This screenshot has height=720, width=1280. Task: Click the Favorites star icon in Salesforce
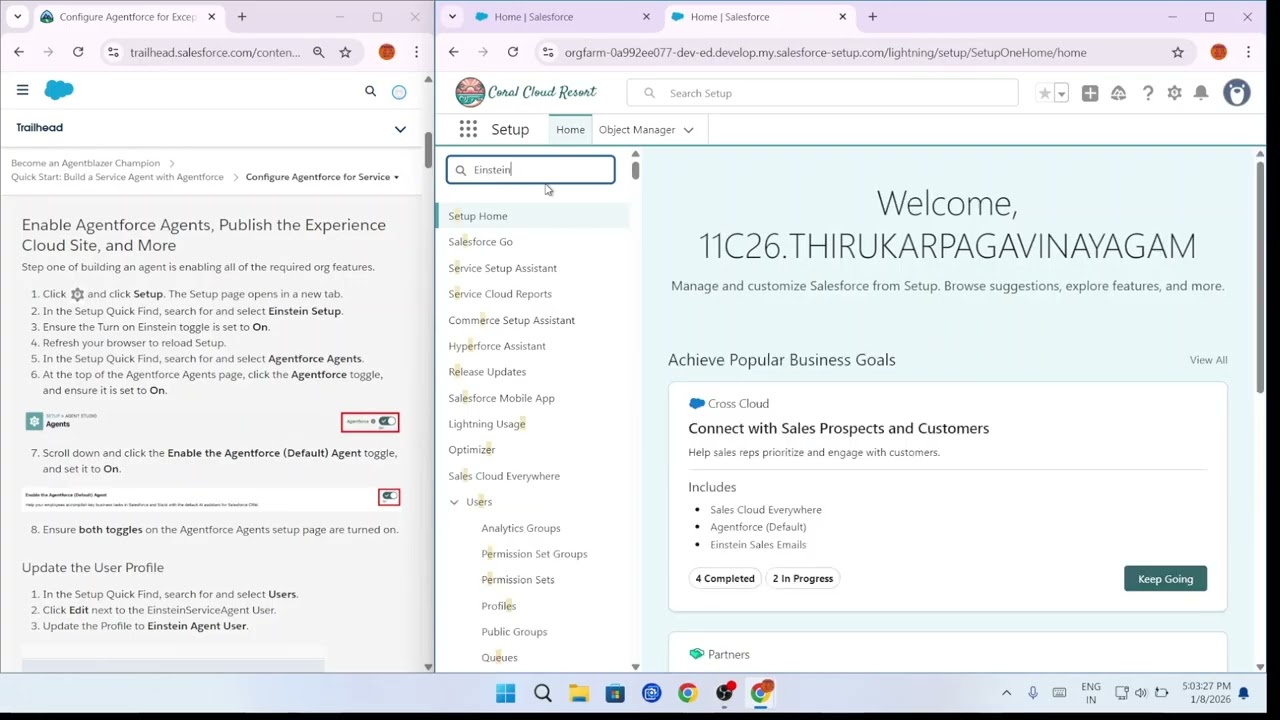point(1044,93)
